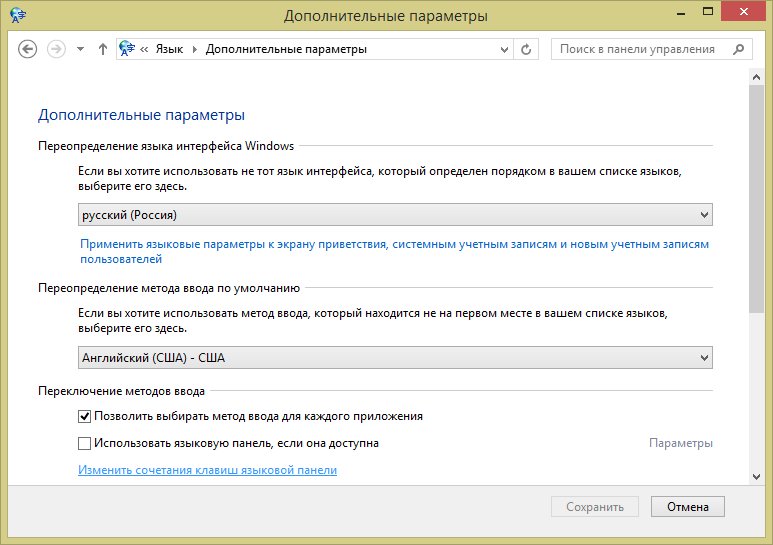Click the refresh button in address bar
773x545 pixels.
[527, 49]
